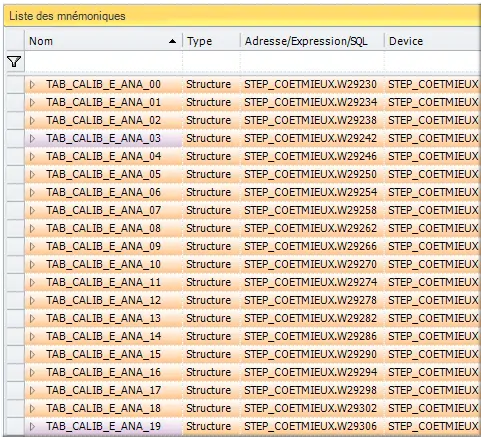Image resolution: width=481 pixels, height=437 pixels.
Task: Select device cell of TAB_CALIB_E_ANA_17 row
Action: [433, 390]
